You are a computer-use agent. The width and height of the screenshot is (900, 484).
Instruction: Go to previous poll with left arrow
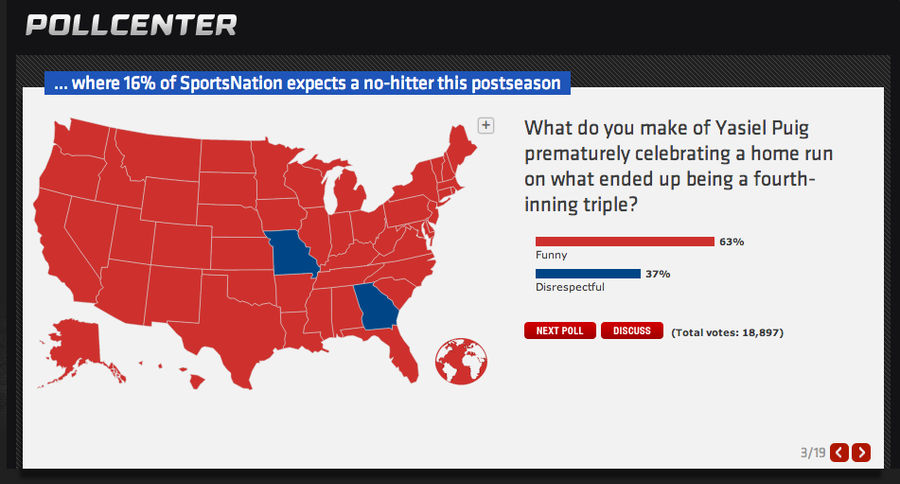pyautogui.click(x=839, y=452)
